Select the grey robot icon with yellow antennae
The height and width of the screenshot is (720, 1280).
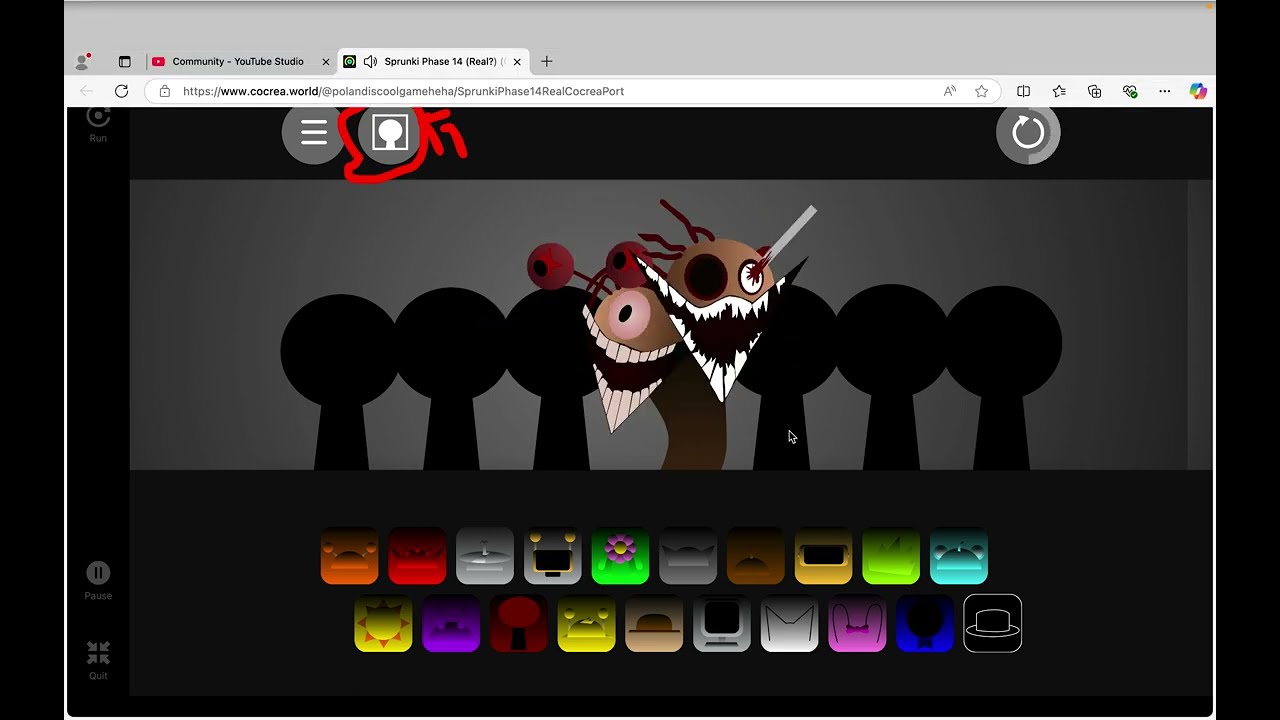click(553, 556)
